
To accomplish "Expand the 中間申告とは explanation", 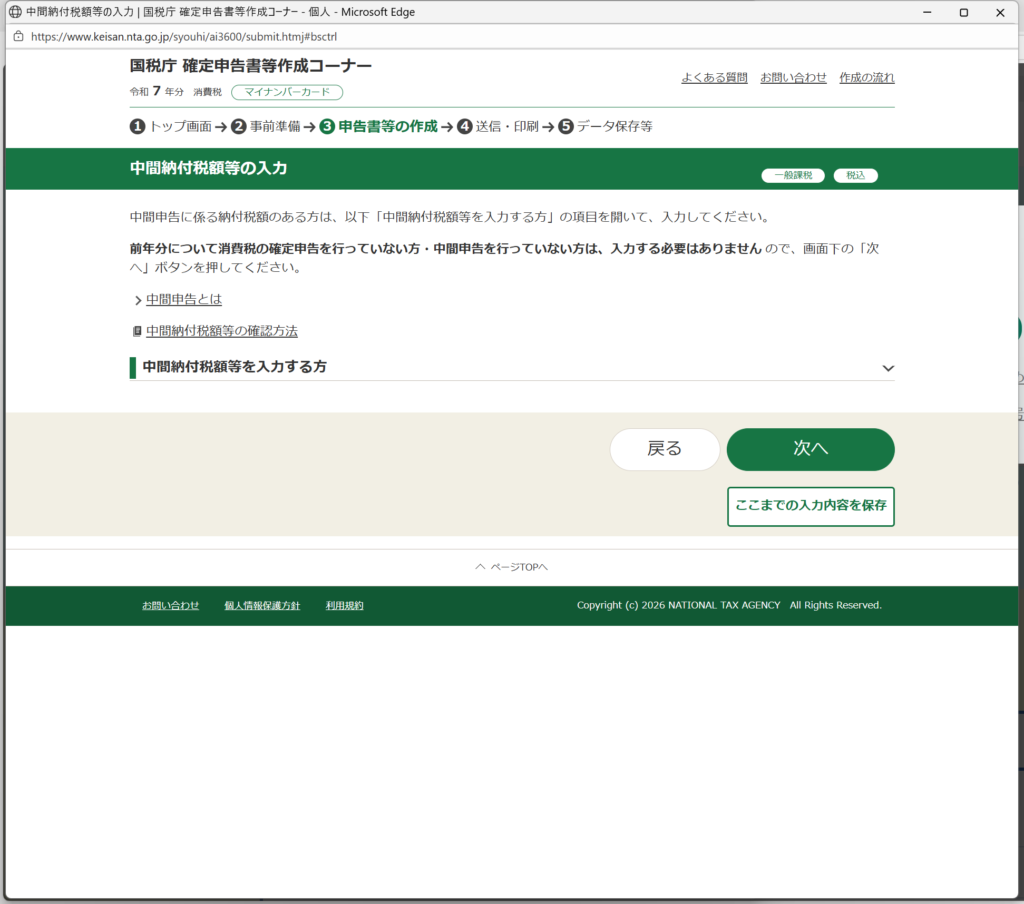I will click(183, 299).
